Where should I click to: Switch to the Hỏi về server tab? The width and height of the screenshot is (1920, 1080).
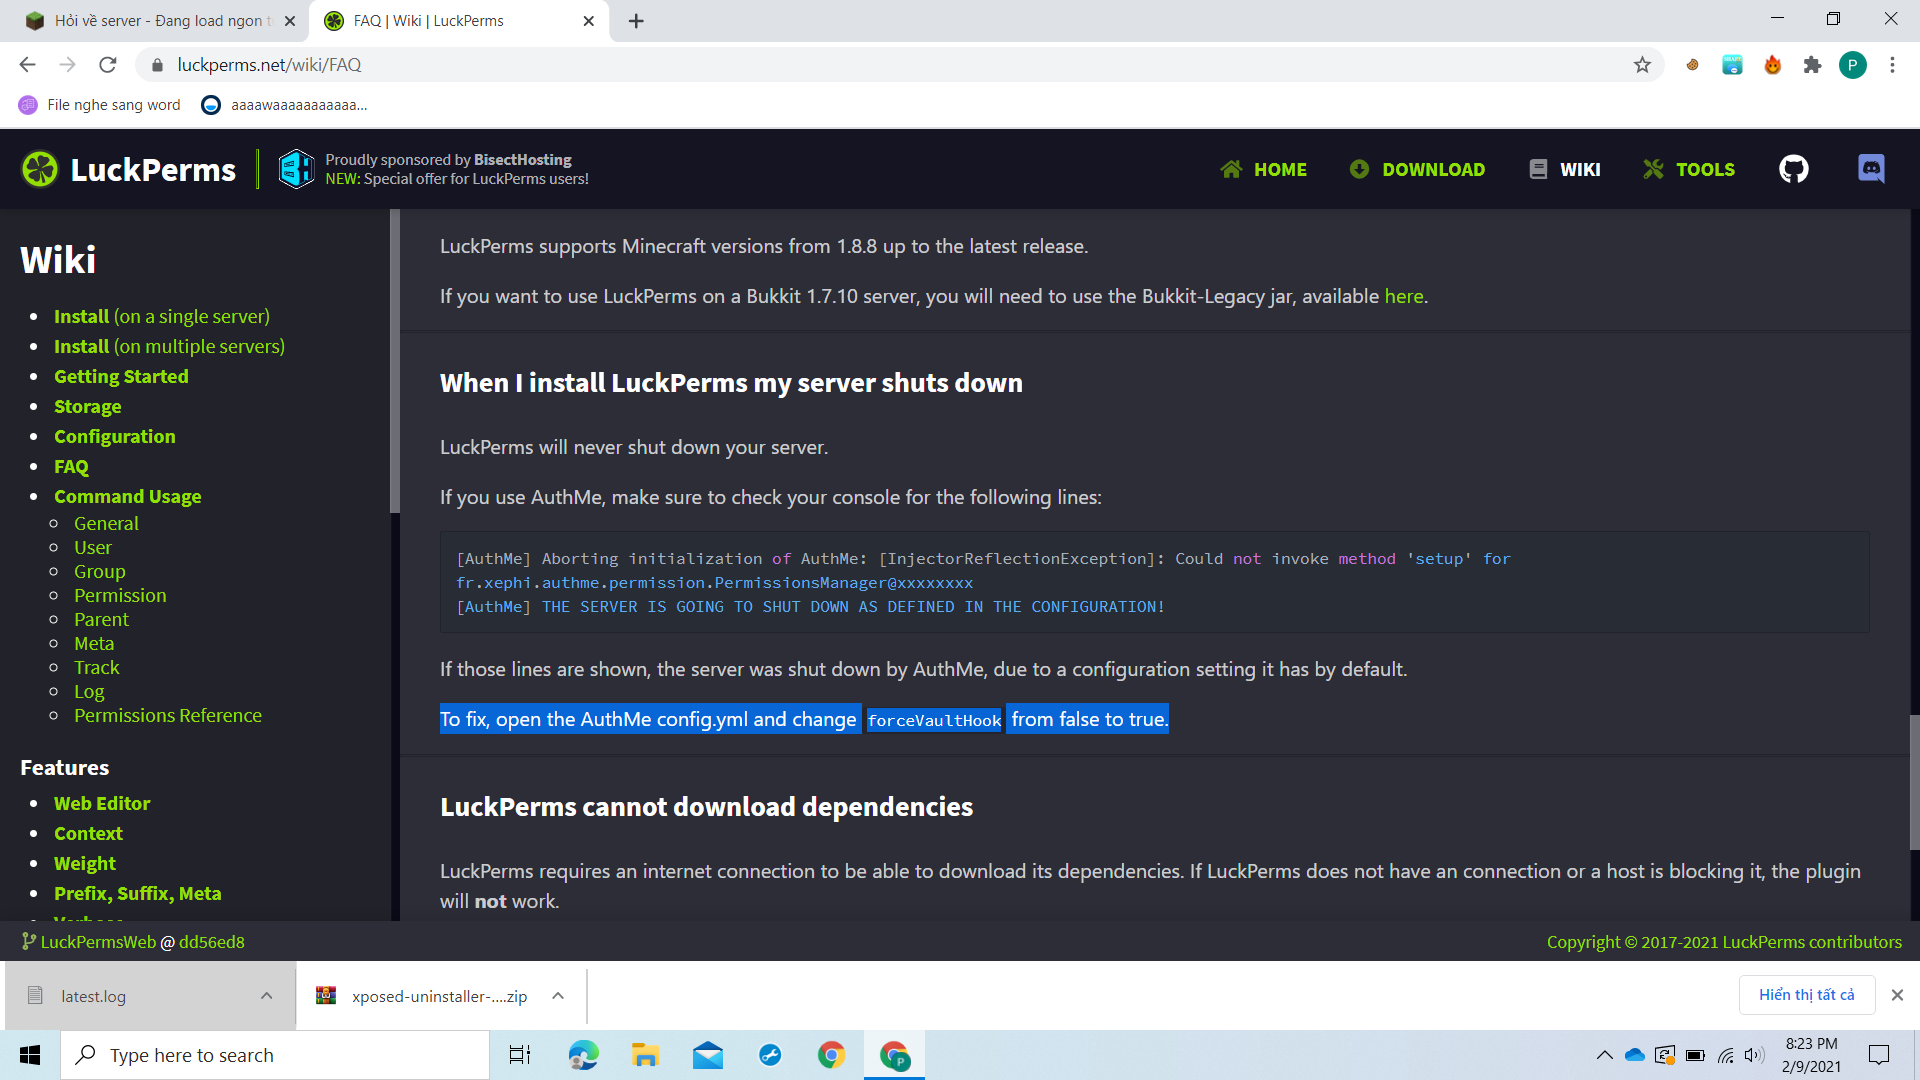[x=160, y=21]
